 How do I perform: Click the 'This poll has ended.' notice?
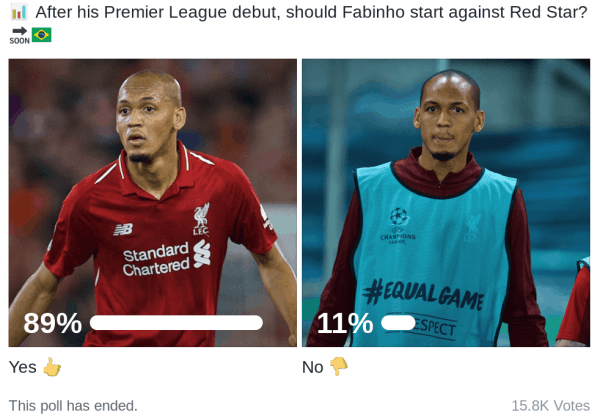73,406
